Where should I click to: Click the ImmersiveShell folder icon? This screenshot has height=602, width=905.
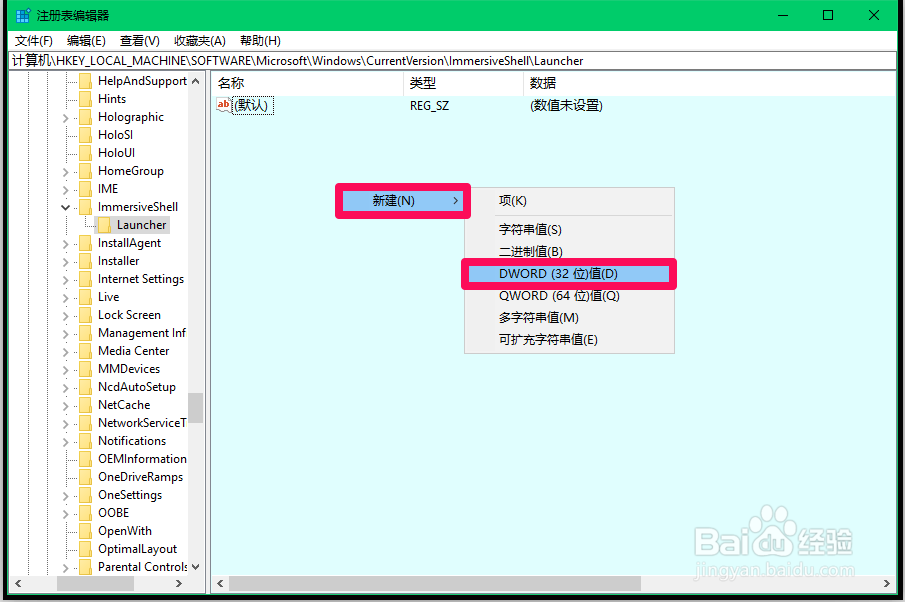[x=84, y=206]
